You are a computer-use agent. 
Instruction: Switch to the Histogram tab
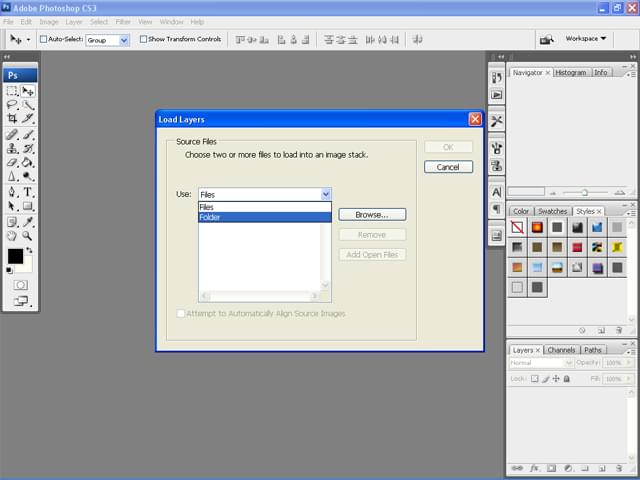point(571,73)
